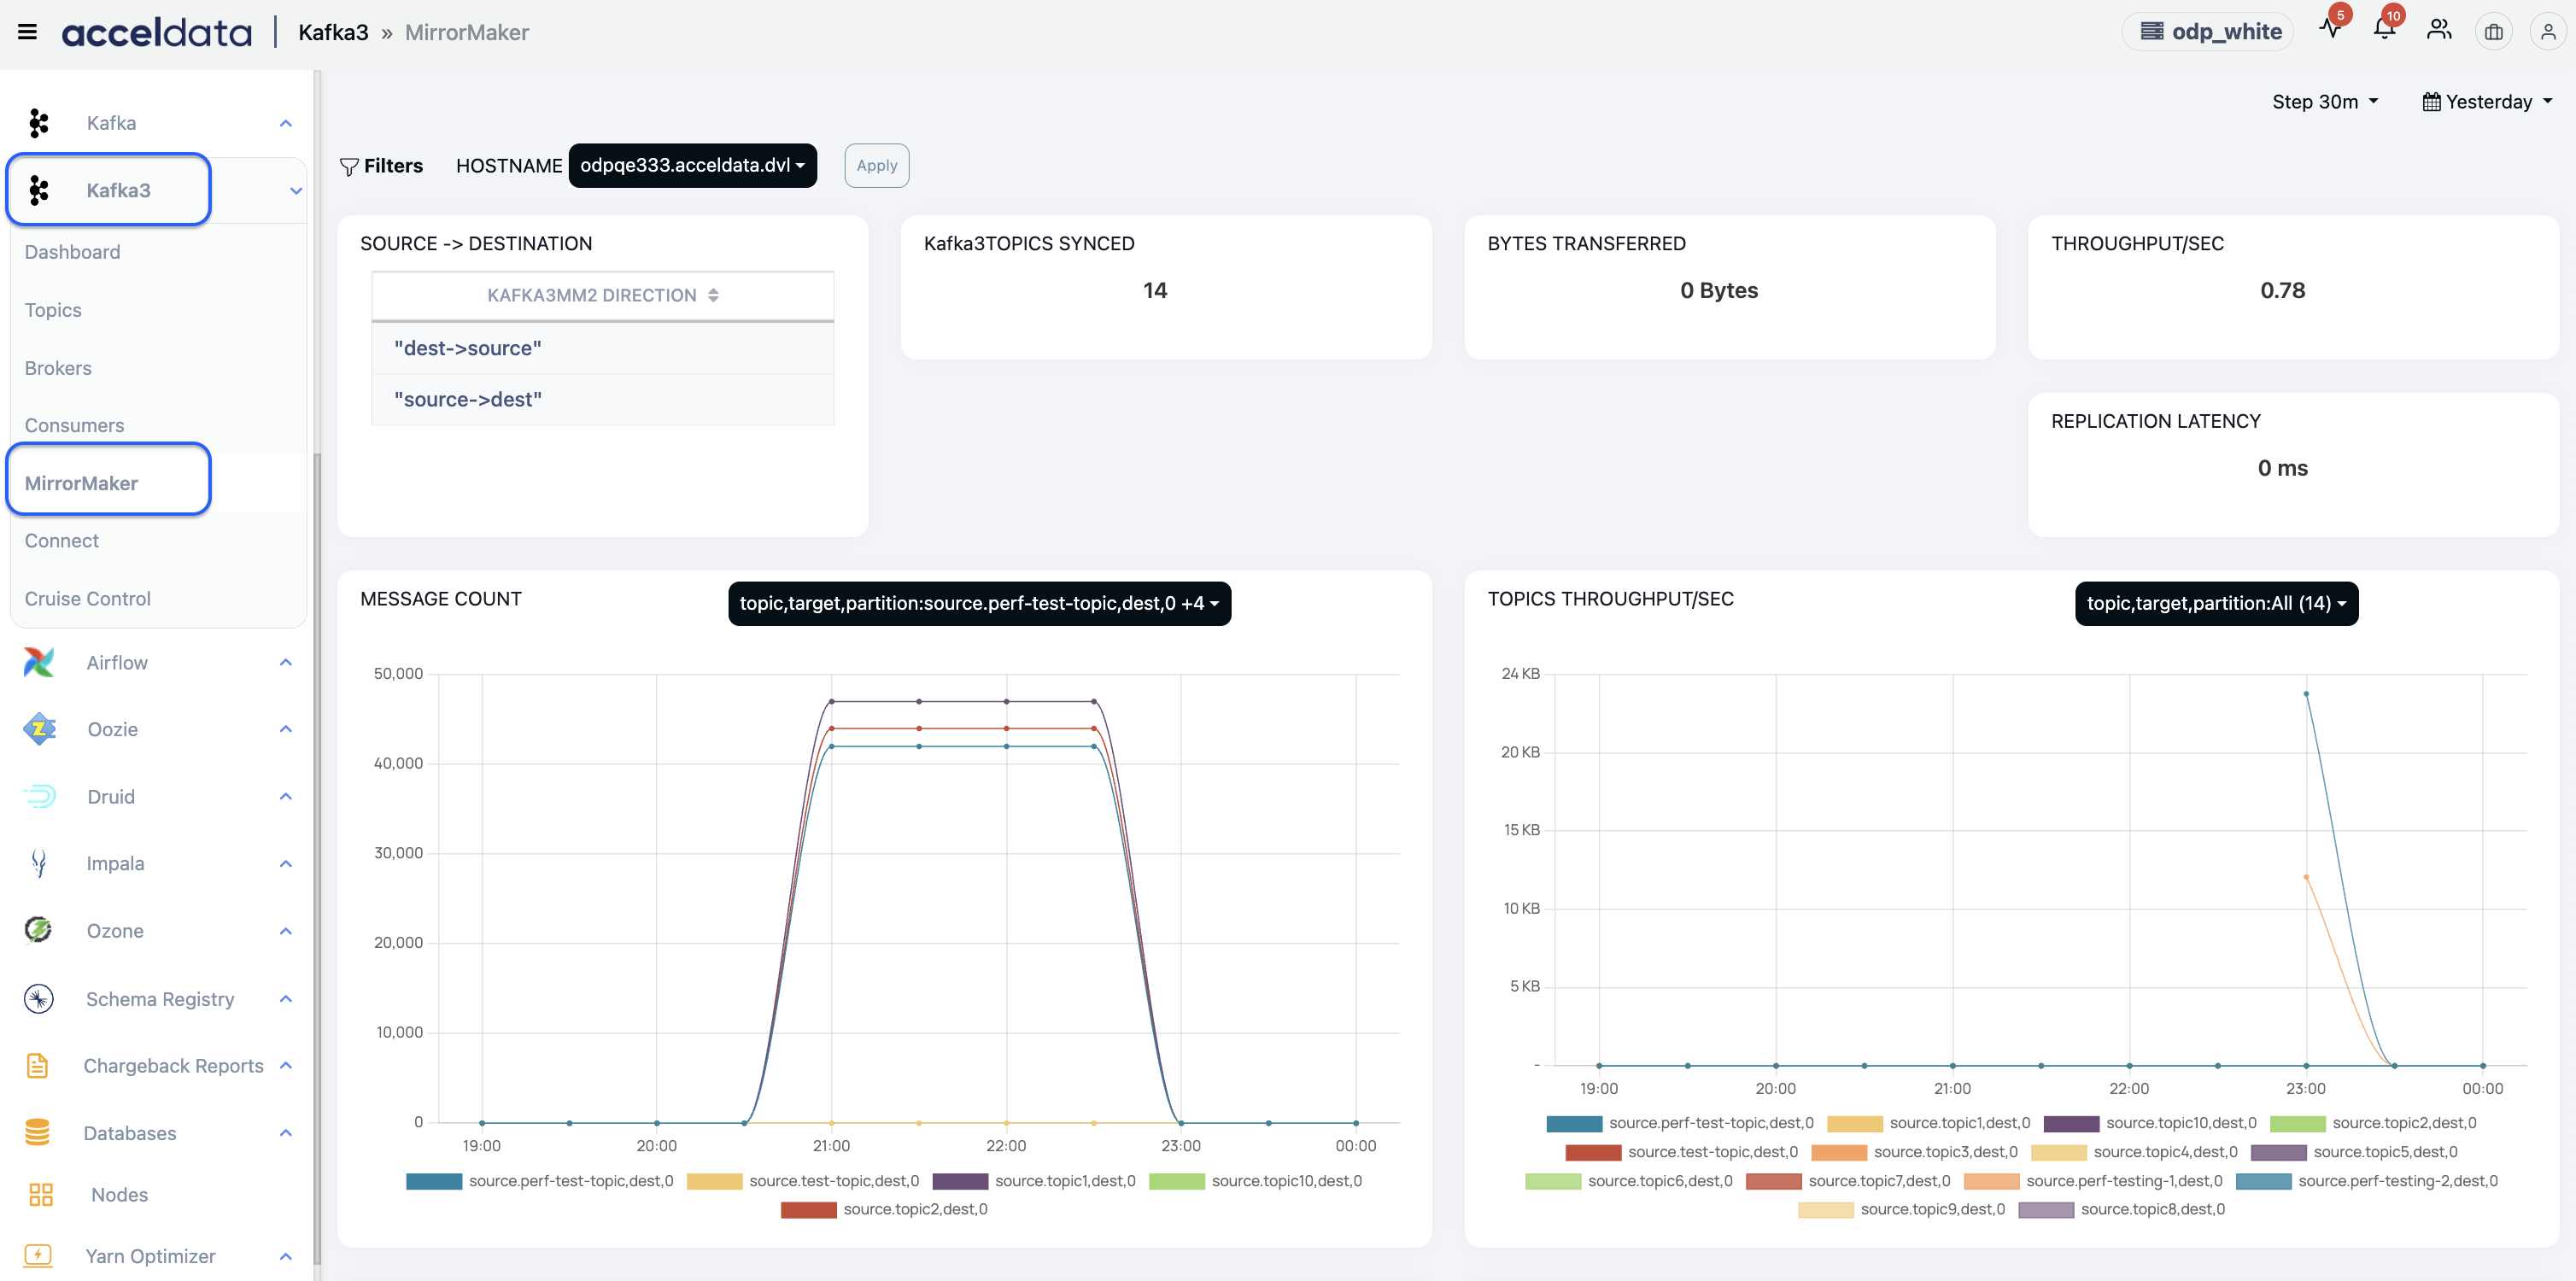Screen dimensions: 2576x1281
Task: Click the Kafka3 breadcrumb link
Action: click(333, 32)
